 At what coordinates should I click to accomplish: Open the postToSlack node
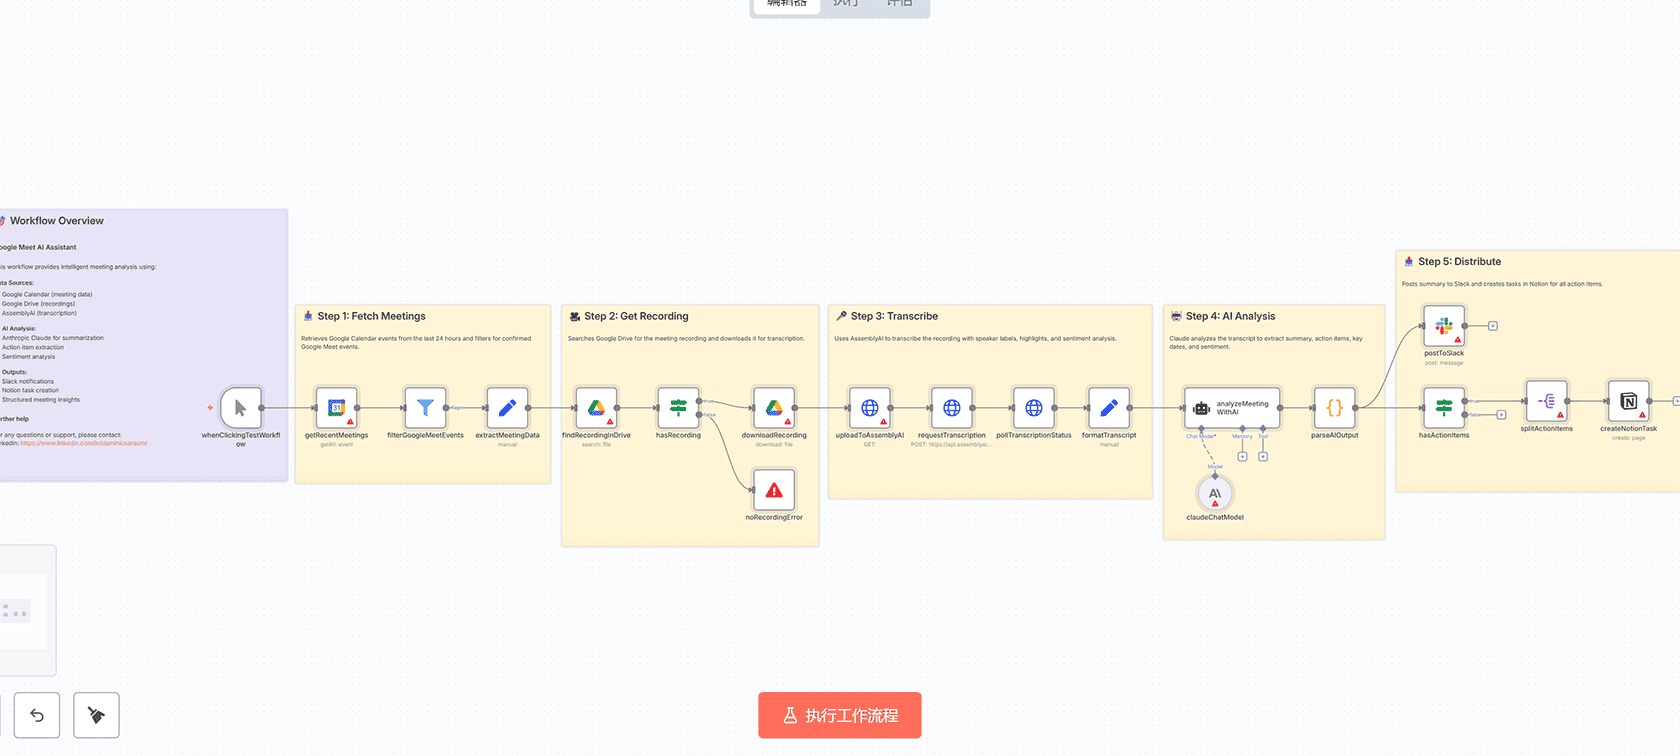pyautogui.click(x=1444, y=326)
